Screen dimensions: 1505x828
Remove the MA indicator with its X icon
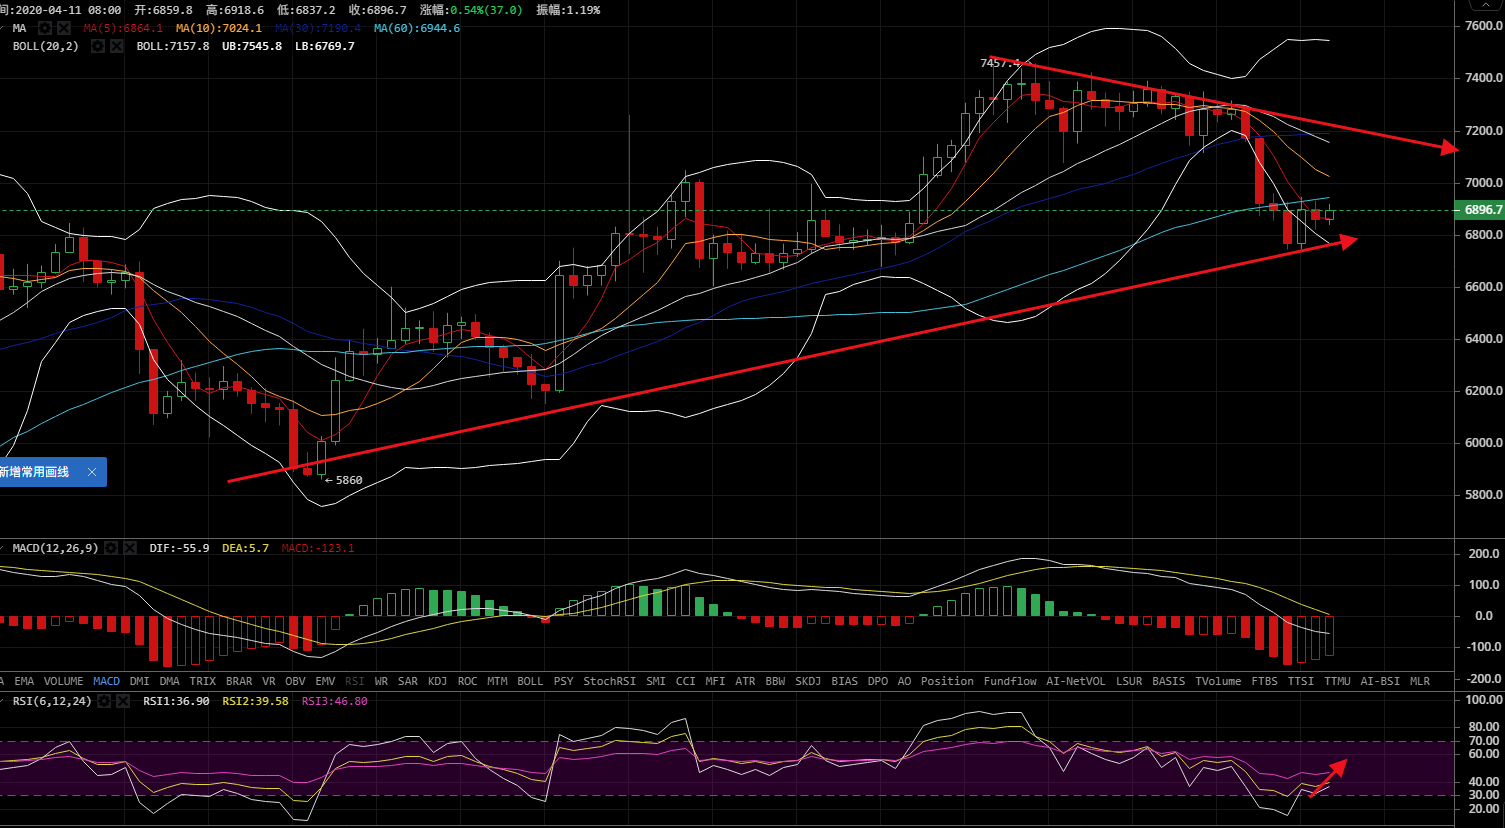[x=65, y=28]
